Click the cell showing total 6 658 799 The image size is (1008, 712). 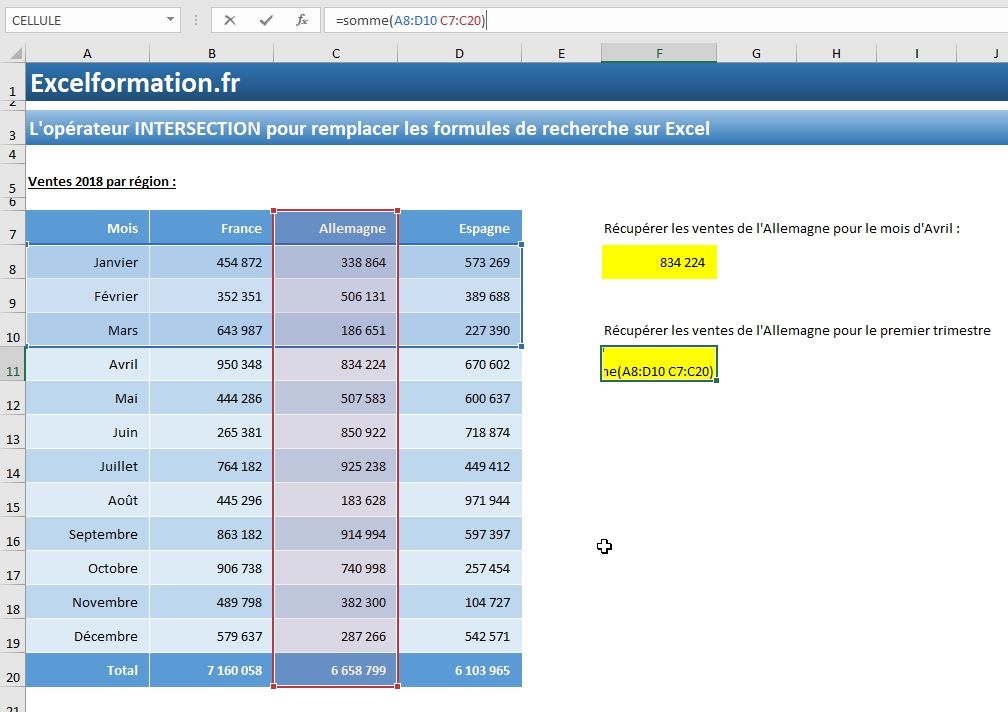[x=337, y=670]
